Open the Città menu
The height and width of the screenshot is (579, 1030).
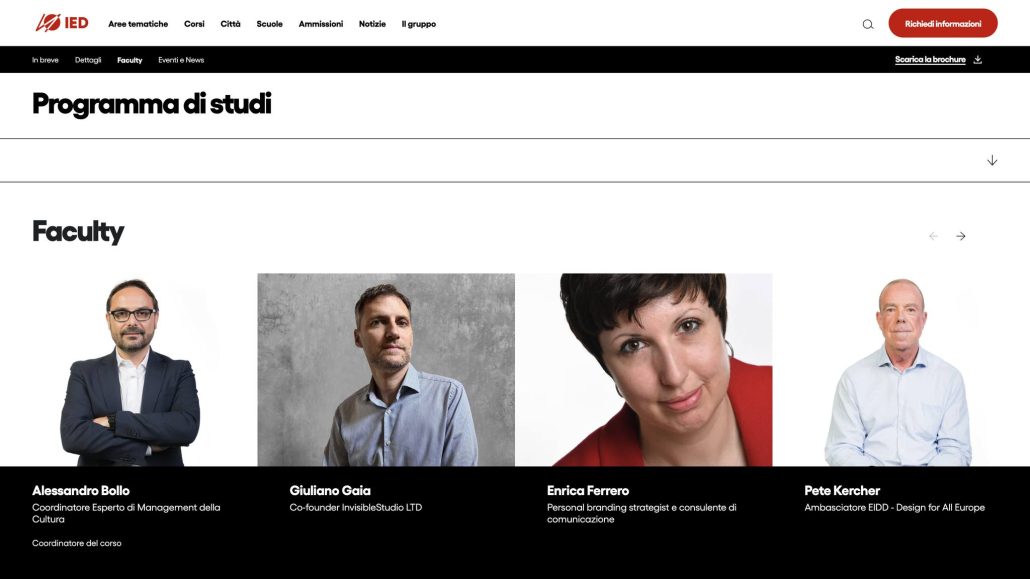pyautogui.click(x=231, y=24)
